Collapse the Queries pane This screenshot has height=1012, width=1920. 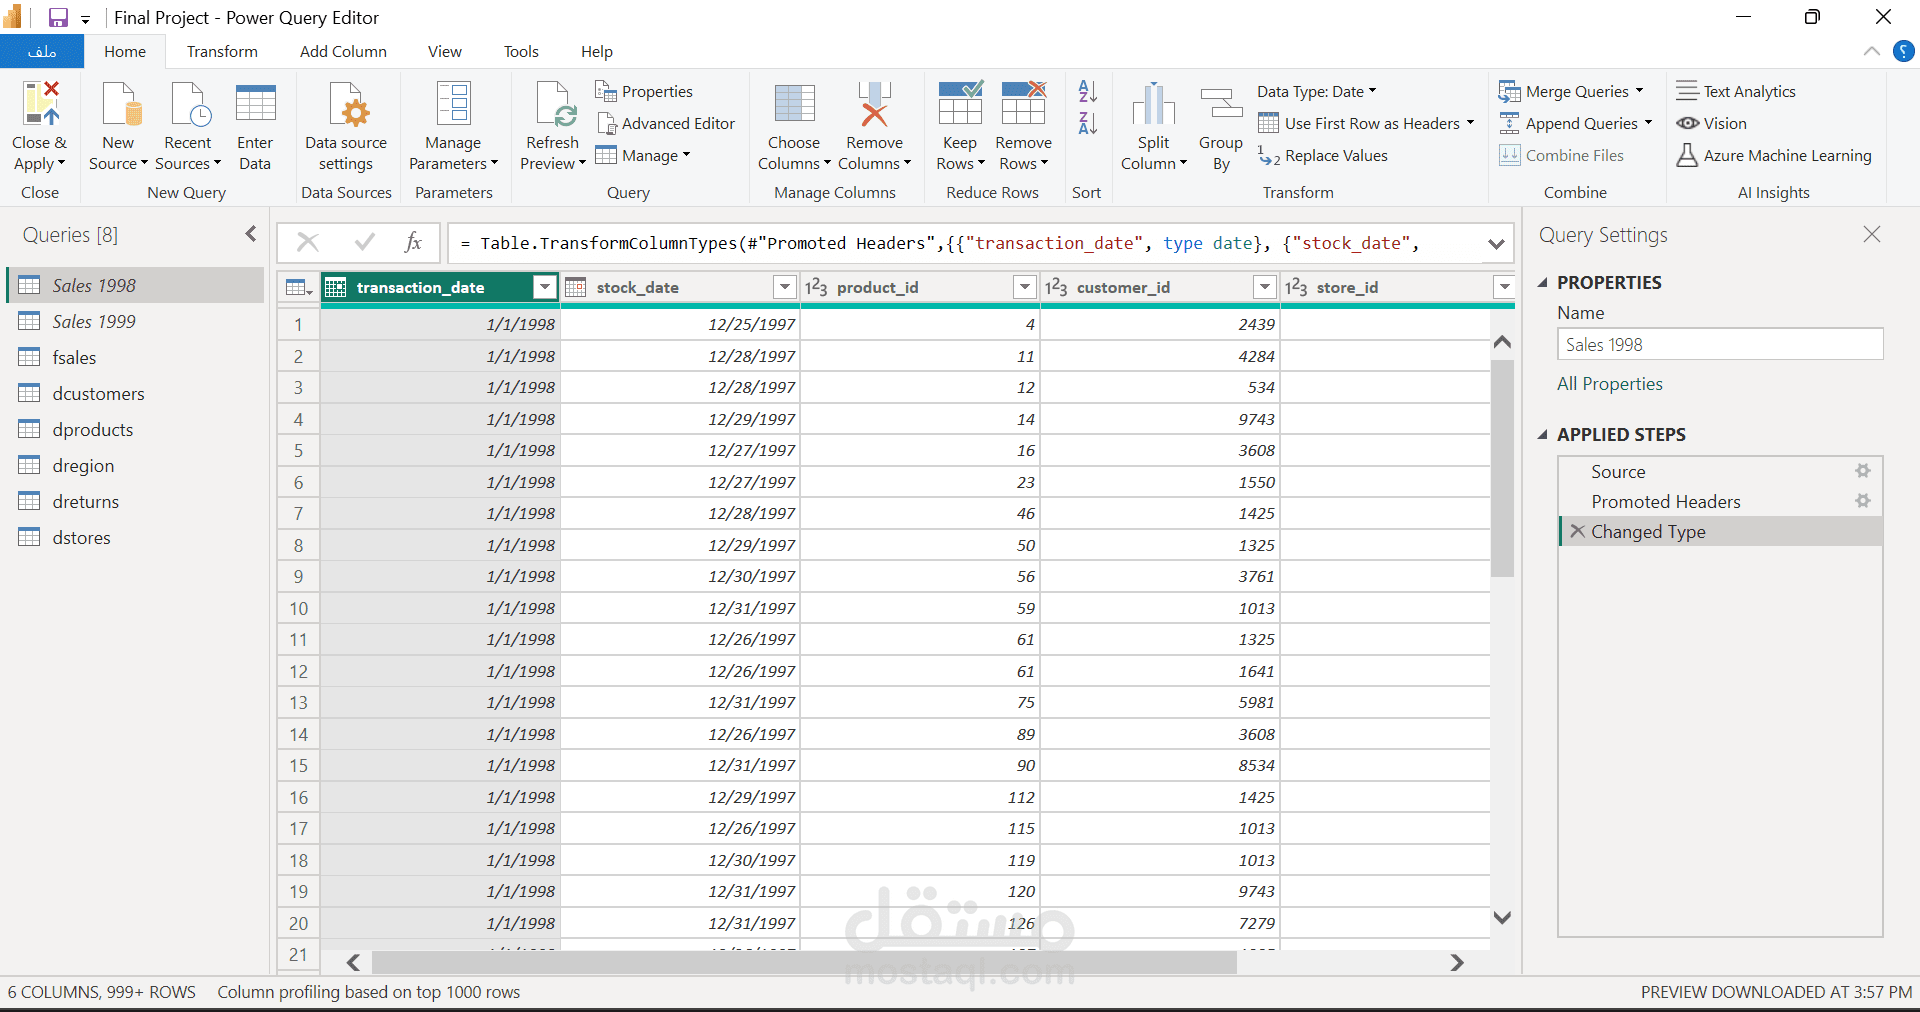click(250, 234)
